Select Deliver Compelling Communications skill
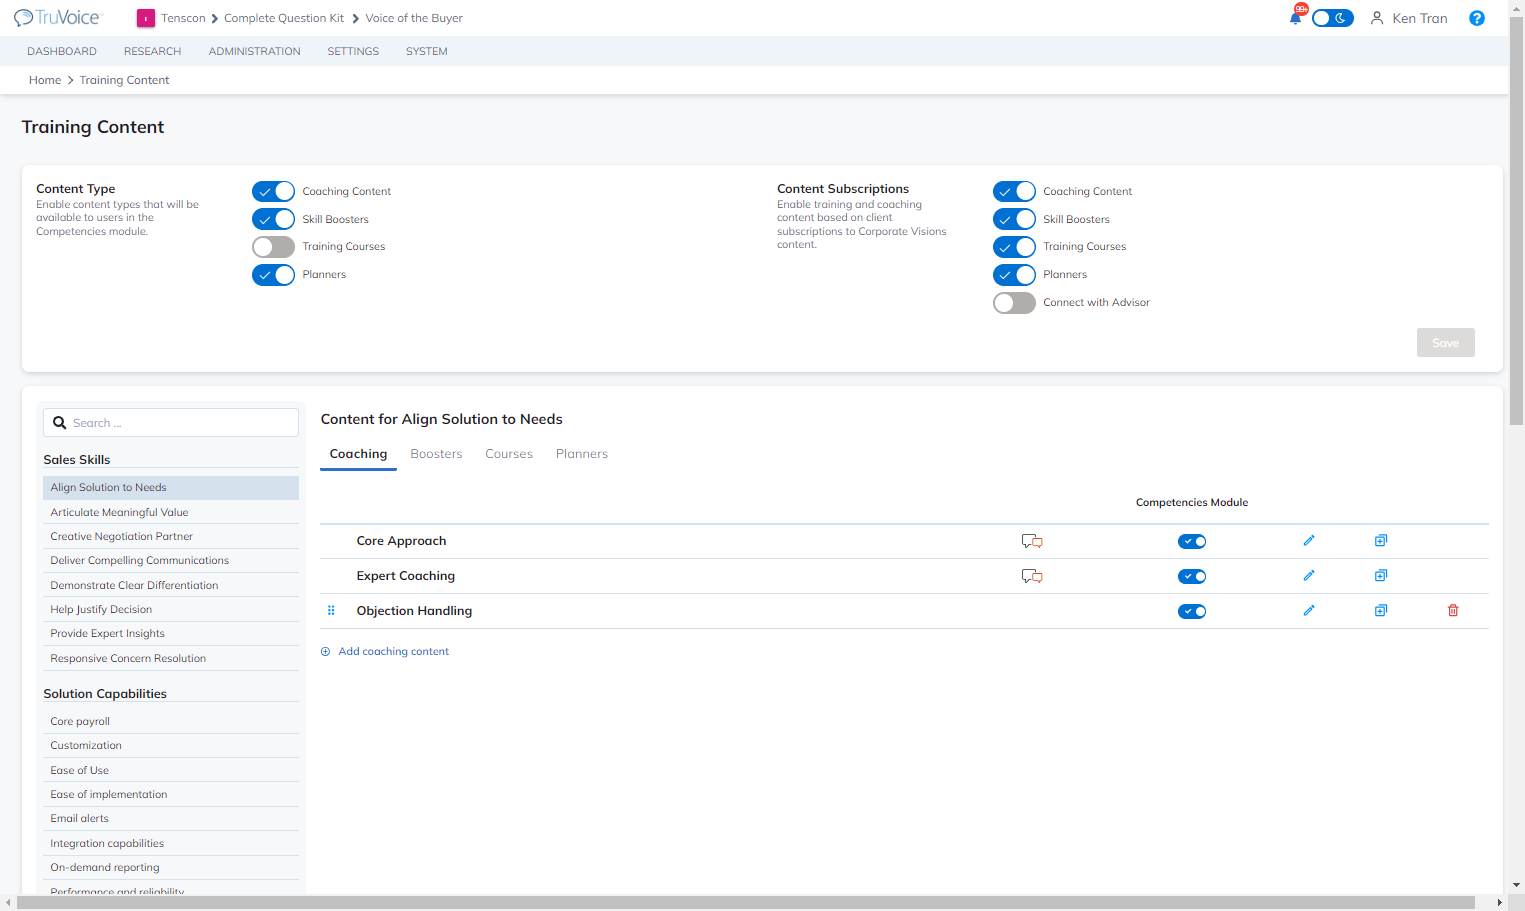1525x911 pixels. point(171,561)
